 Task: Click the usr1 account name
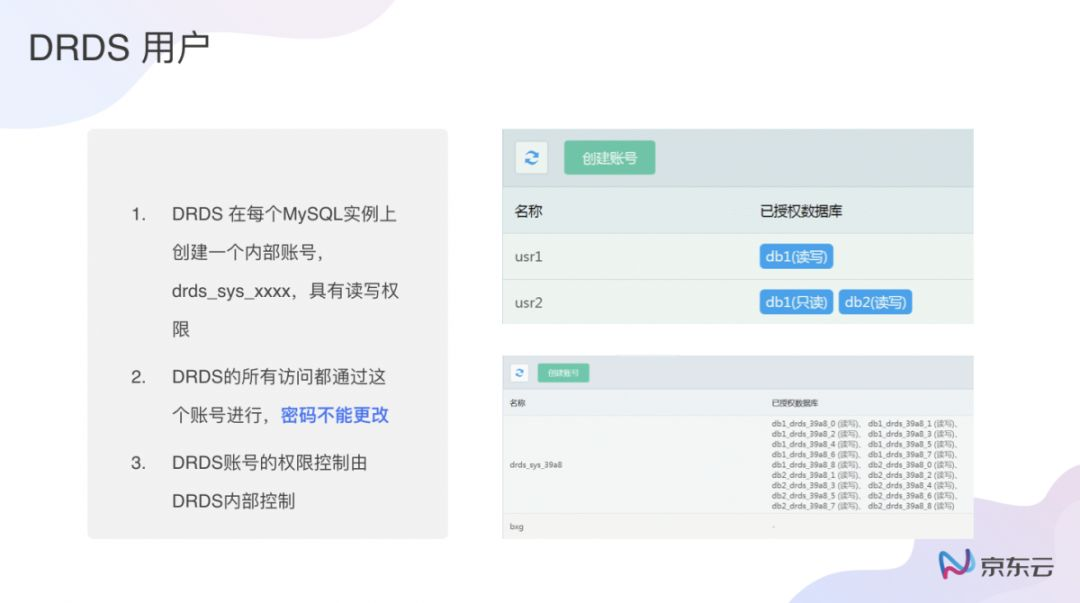[x=528, y=256]
